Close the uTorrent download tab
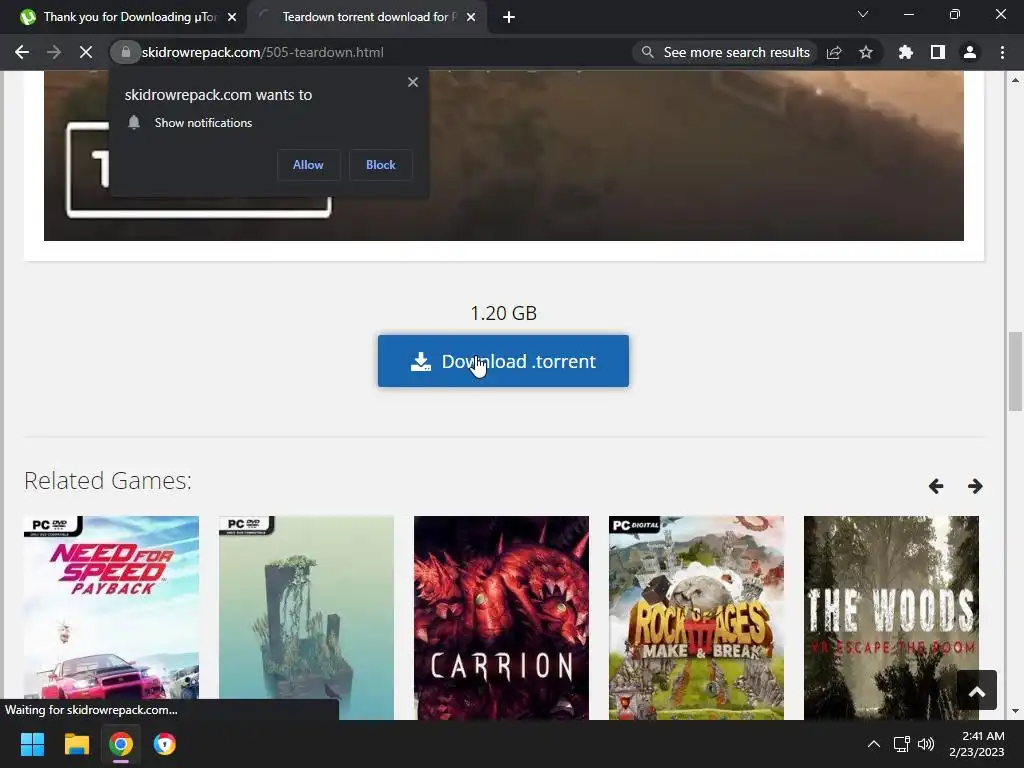The image size is (1024, 768). click(x=232, y=17)
